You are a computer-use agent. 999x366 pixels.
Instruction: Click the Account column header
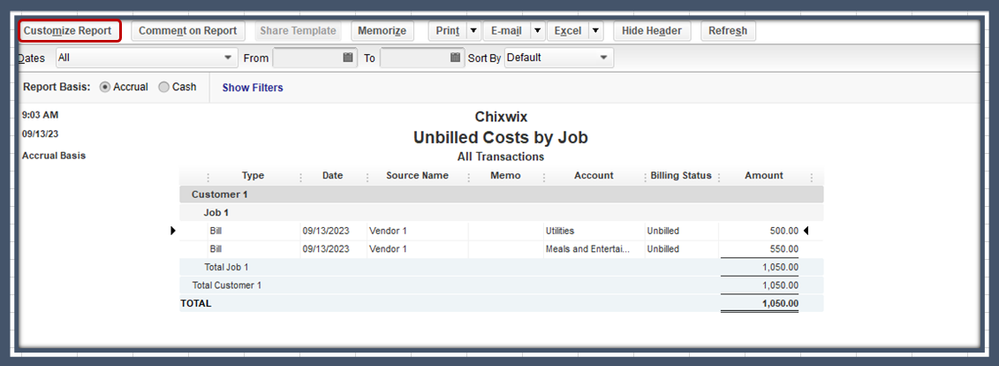pos(594,176)
